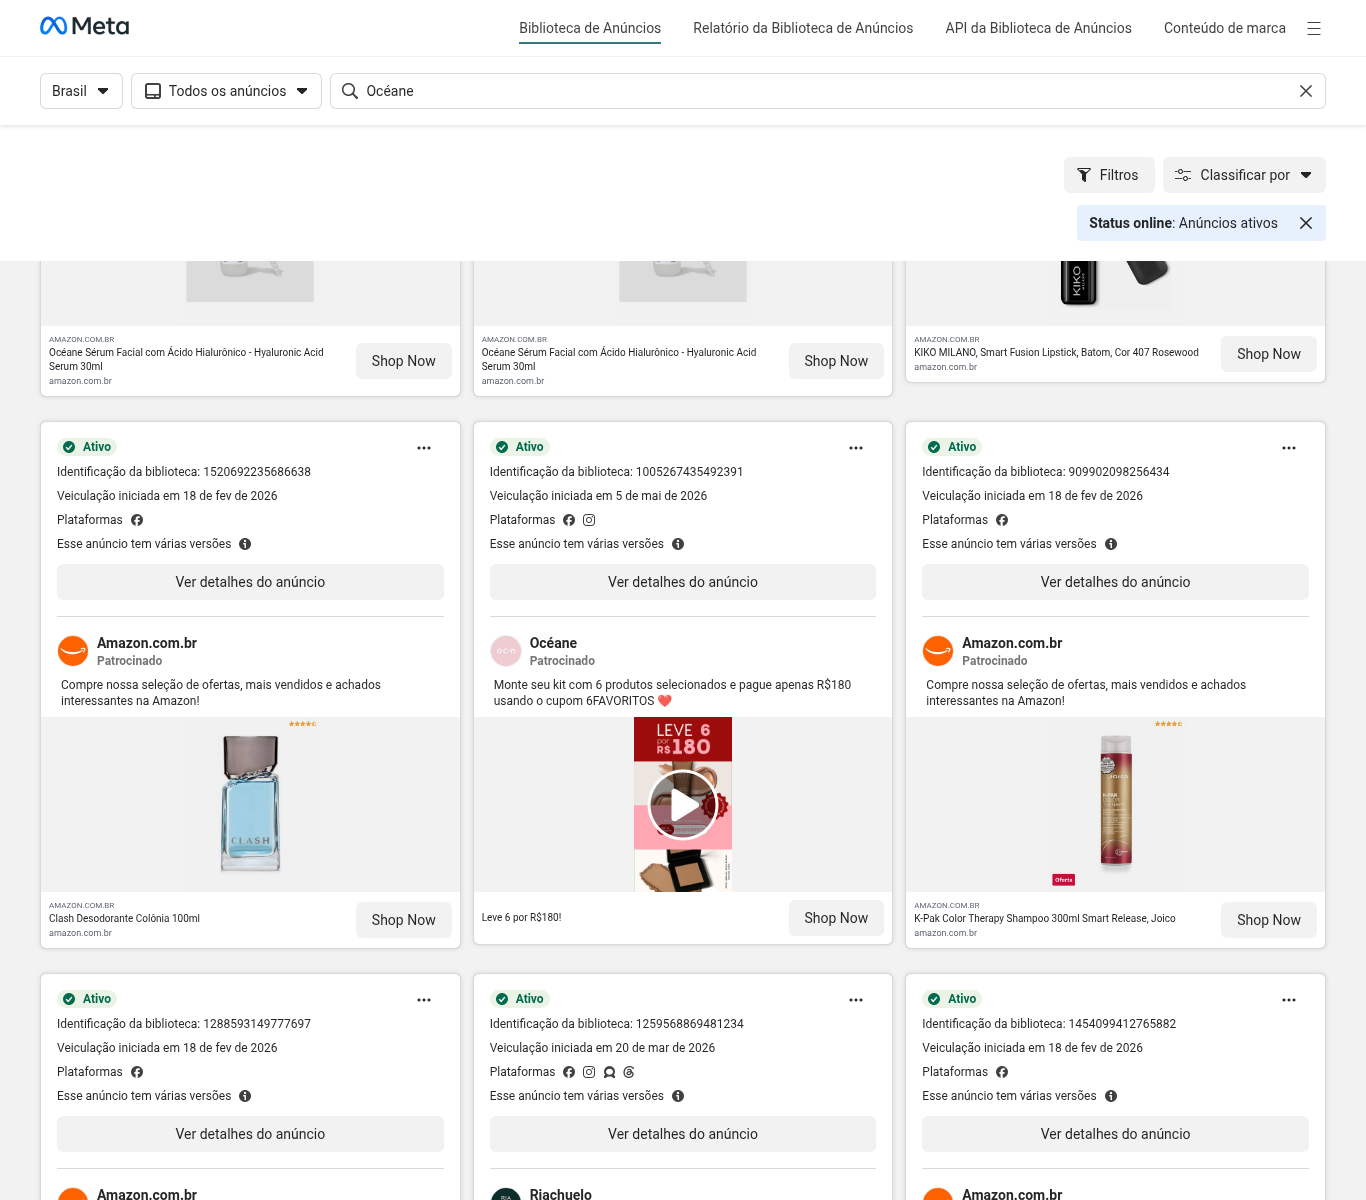
Task: Click Shop Now on KIKO MILANO lipstick ad
Action: tap(1269, 354)
